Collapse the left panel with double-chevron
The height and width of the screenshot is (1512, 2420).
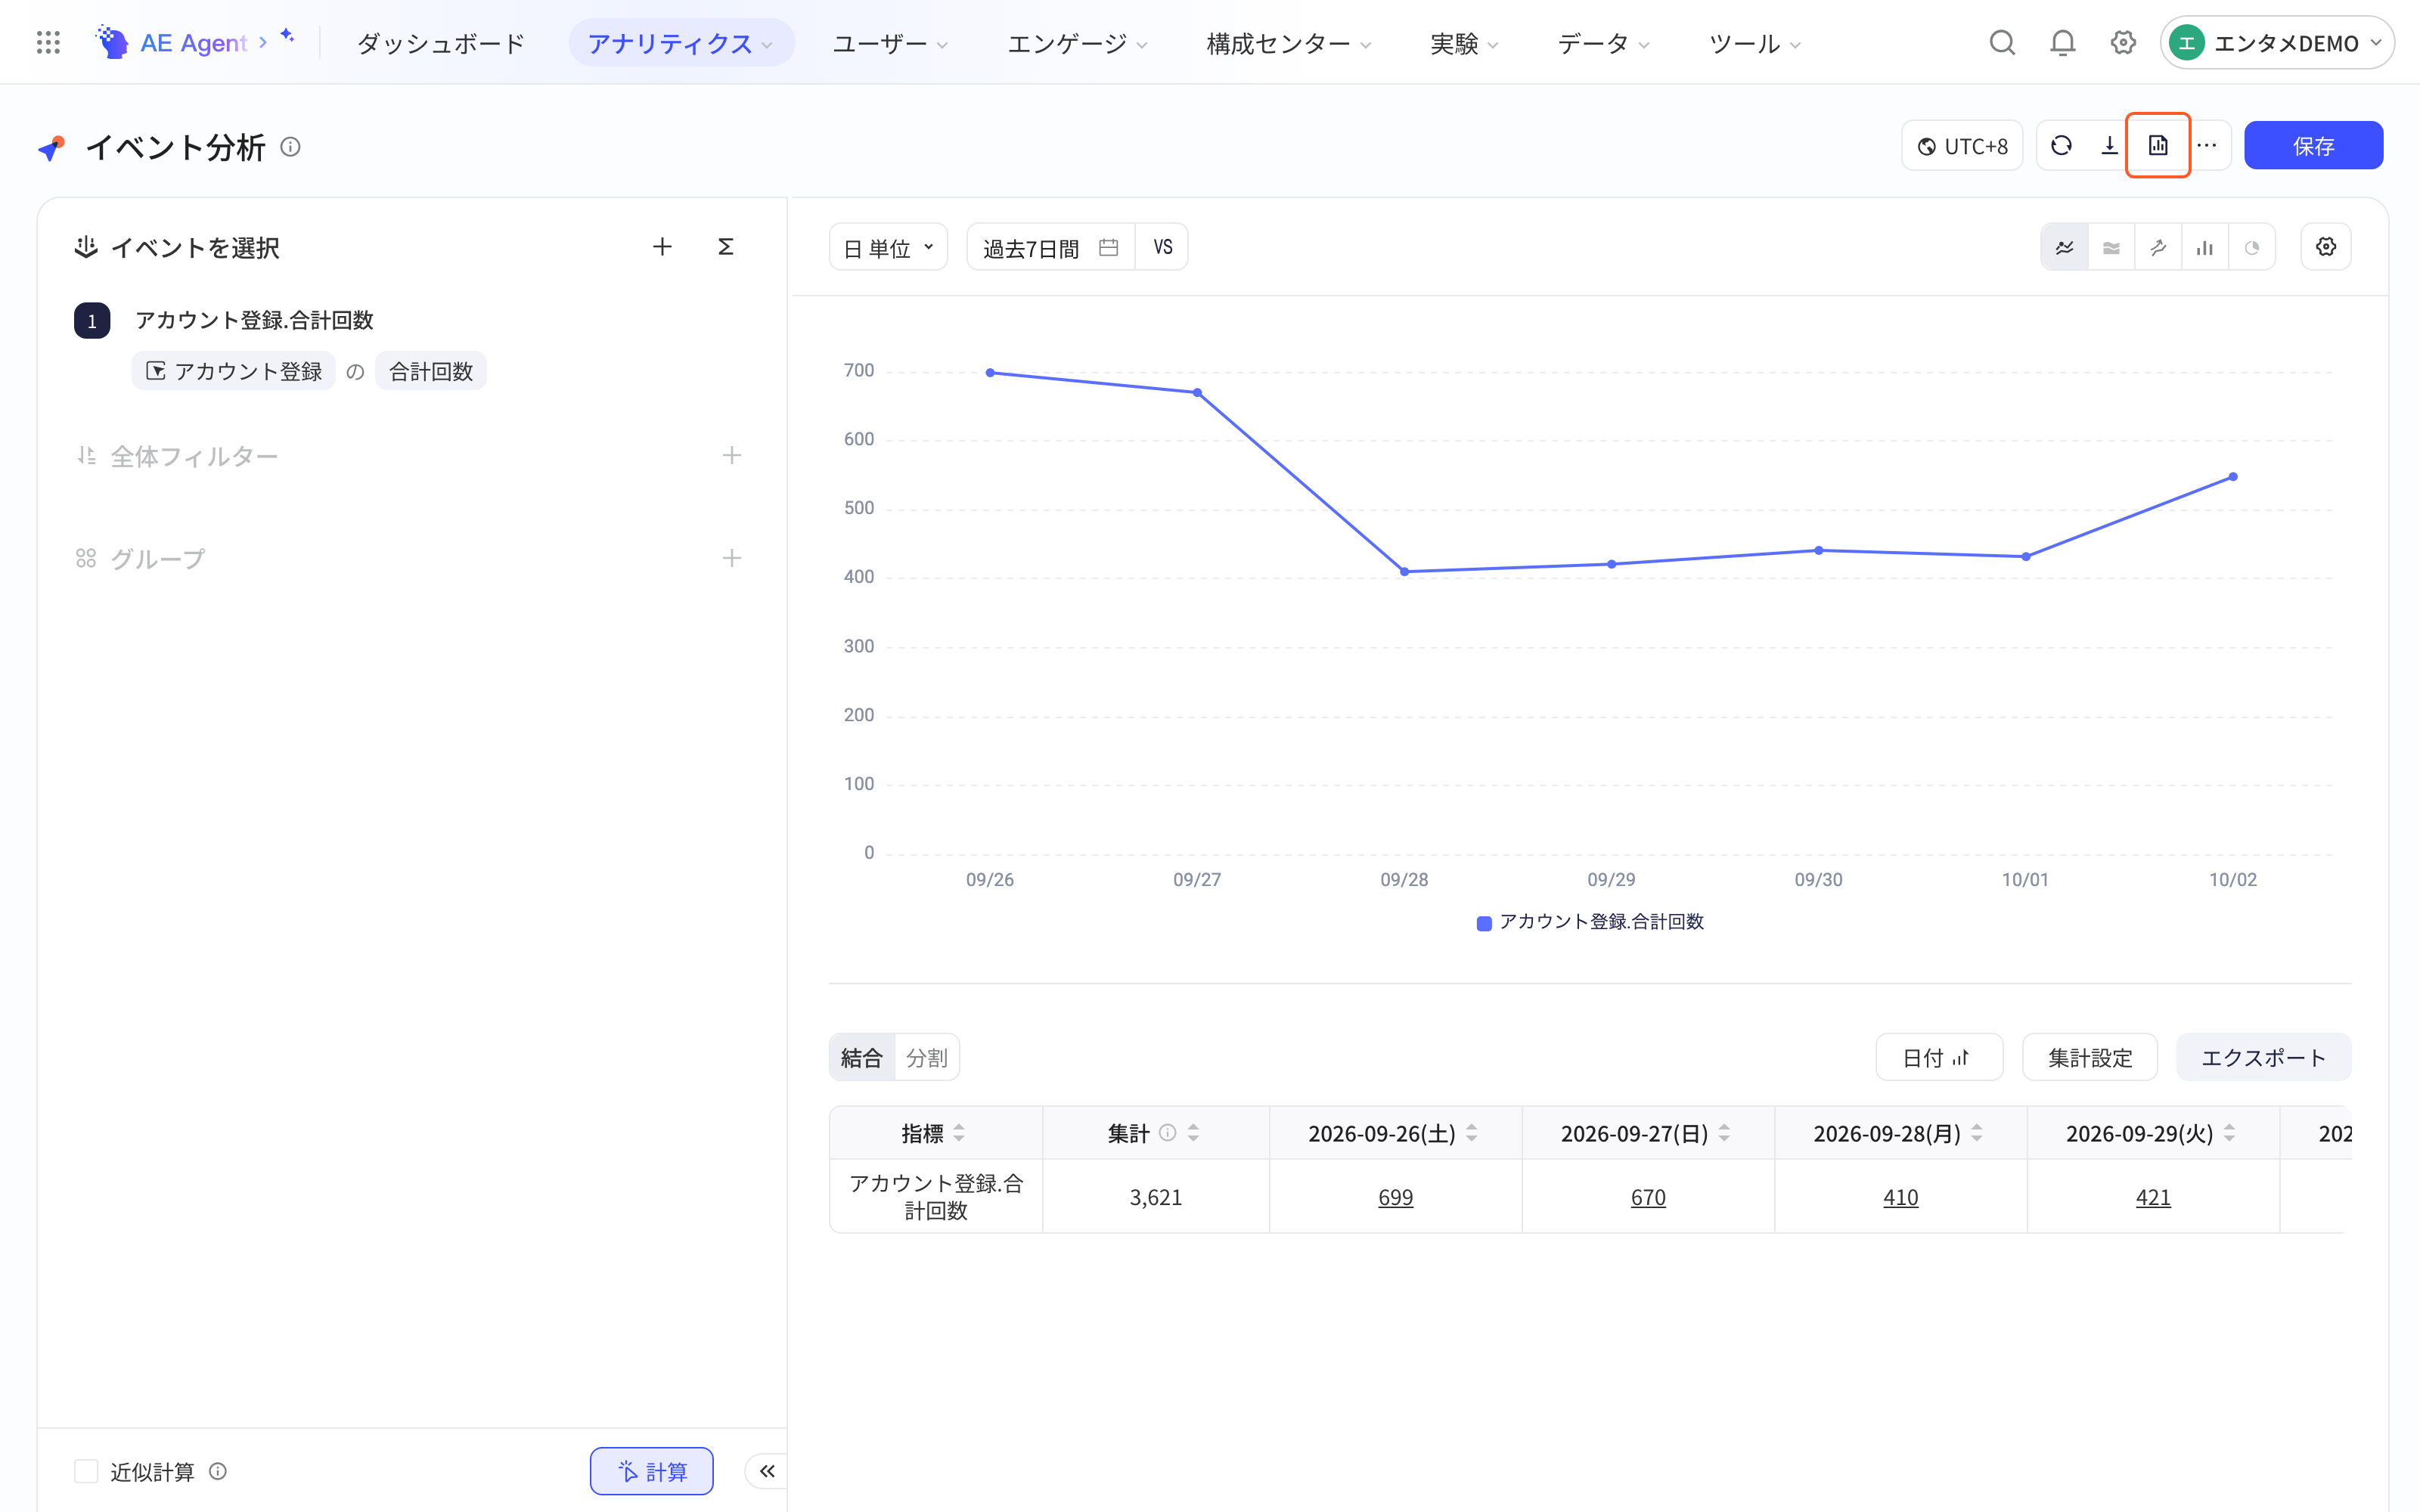(767, 1471)
